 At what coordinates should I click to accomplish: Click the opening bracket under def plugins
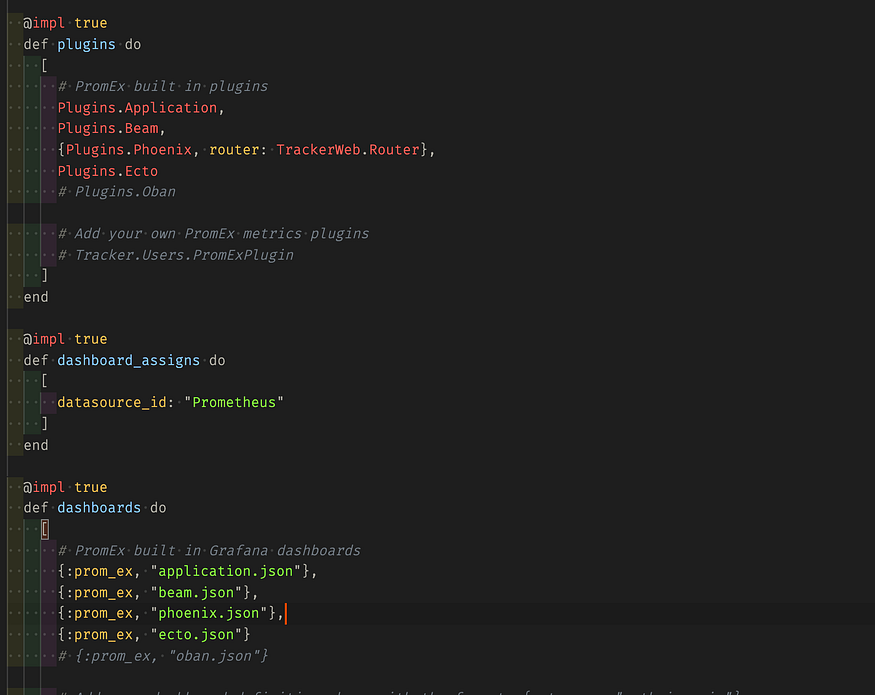[45, 66]
